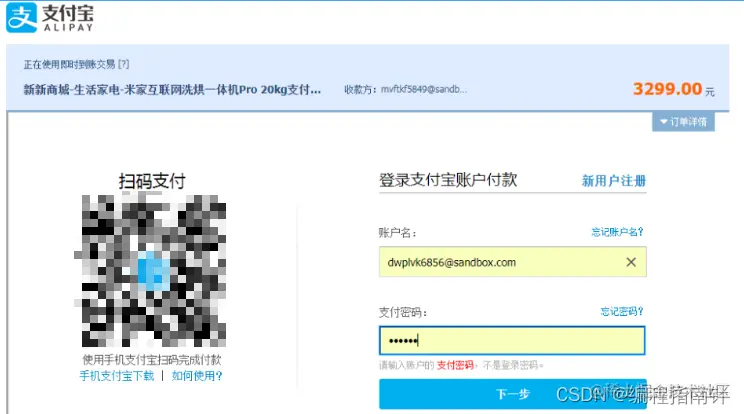Open the 如何使用? help link

pos(197,376)
